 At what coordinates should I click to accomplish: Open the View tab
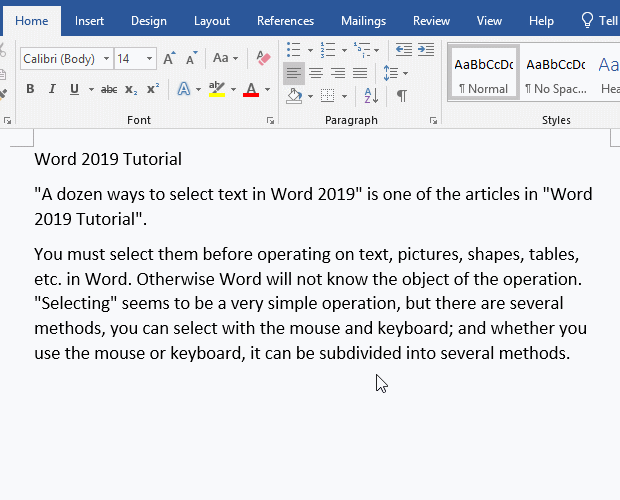[489, 21]
